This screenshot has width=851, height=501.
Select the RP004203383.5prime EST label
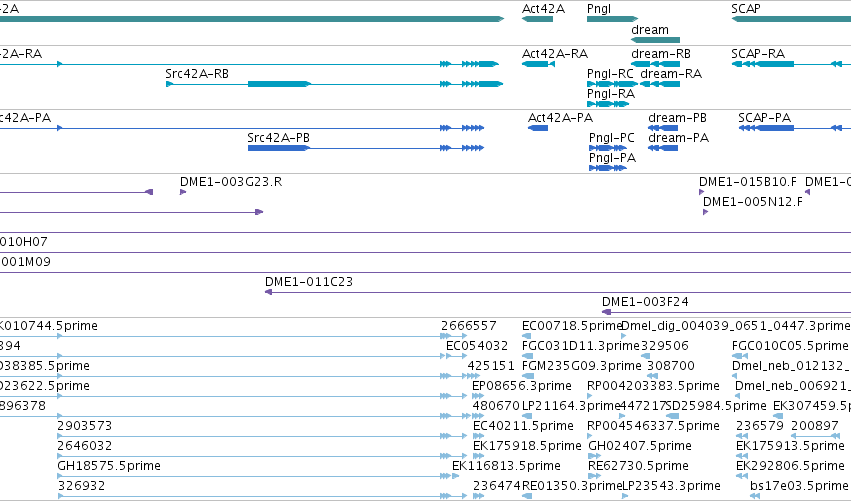[x=653, y=386]
